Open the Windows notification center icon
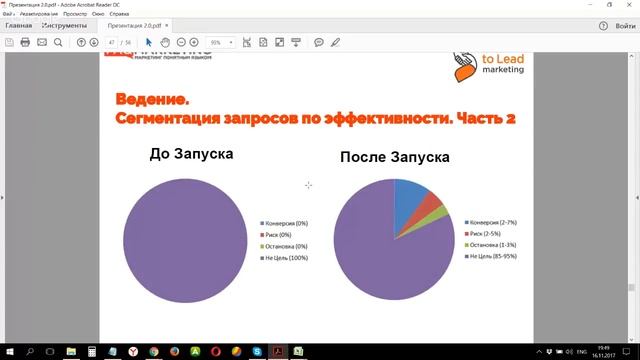The height and width of the screenshot is (360, 640). click(627, 352)
